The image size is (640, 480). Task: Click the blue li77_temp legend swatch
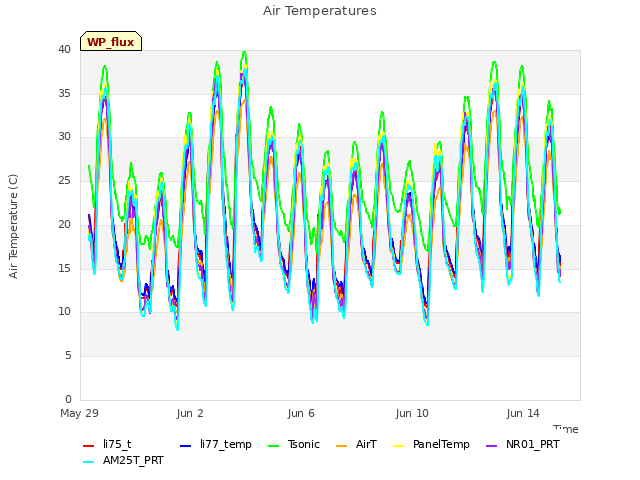coord(186,446)
